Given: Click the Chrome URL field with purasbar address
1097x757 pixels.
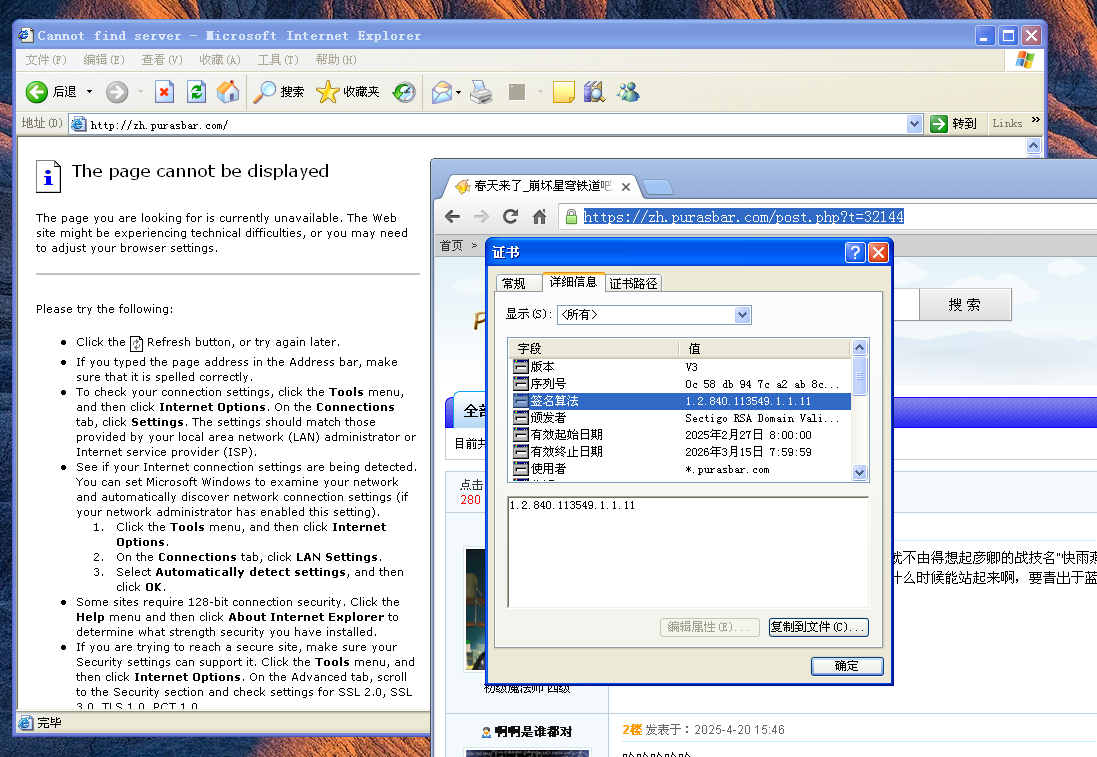Looking at the screenshot, I should (744, 217).
